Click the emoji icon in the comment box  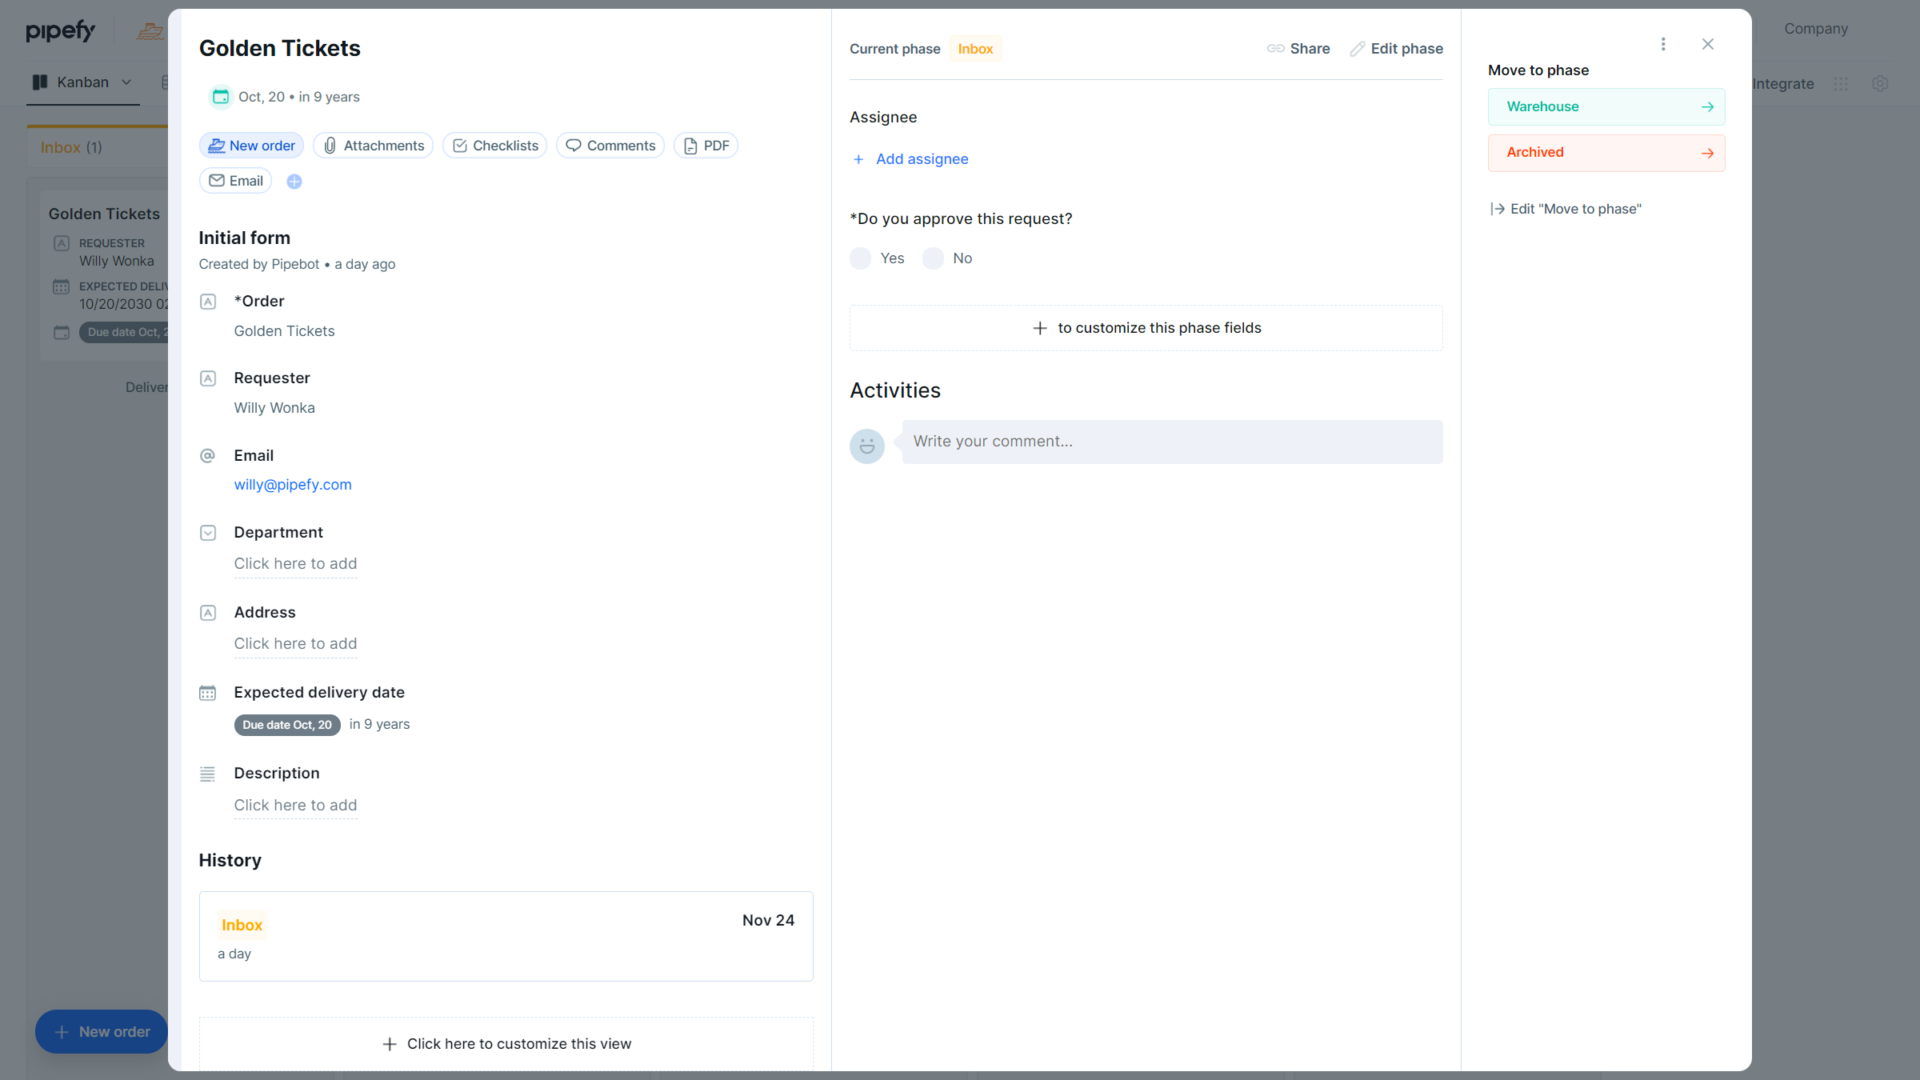point(866,446)
